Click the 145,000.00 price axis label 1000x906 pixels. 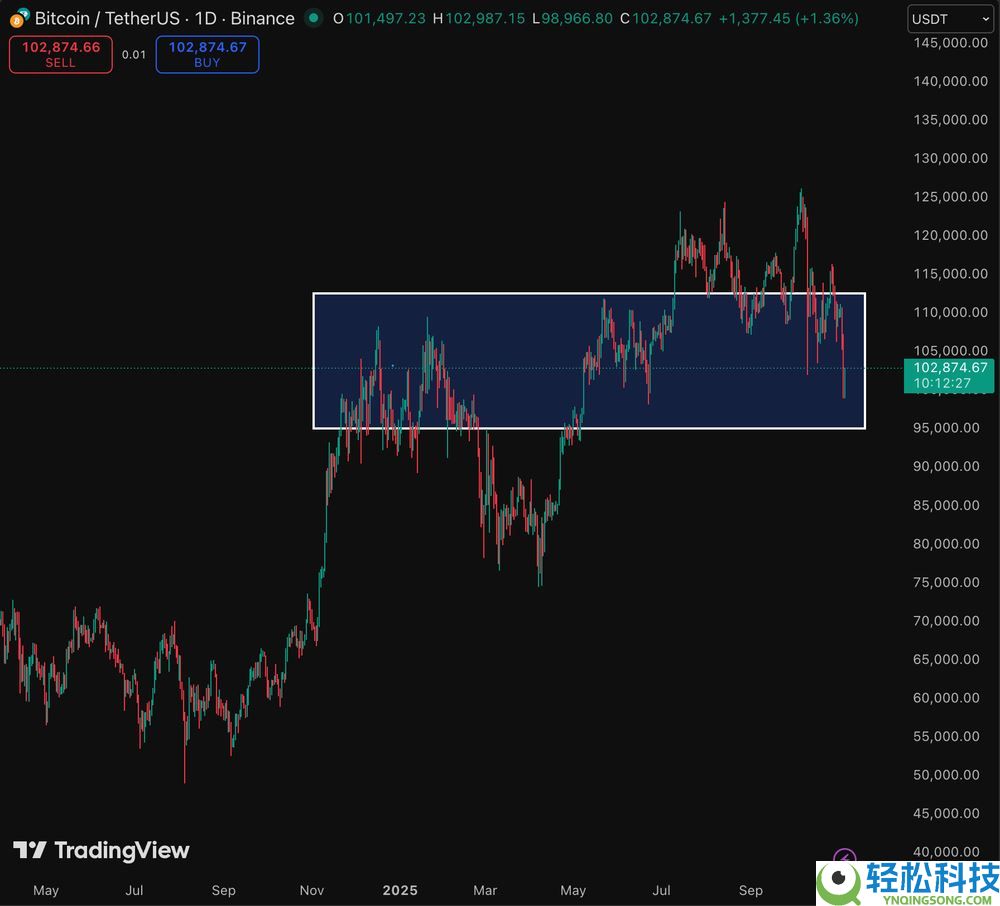(950, 43)
